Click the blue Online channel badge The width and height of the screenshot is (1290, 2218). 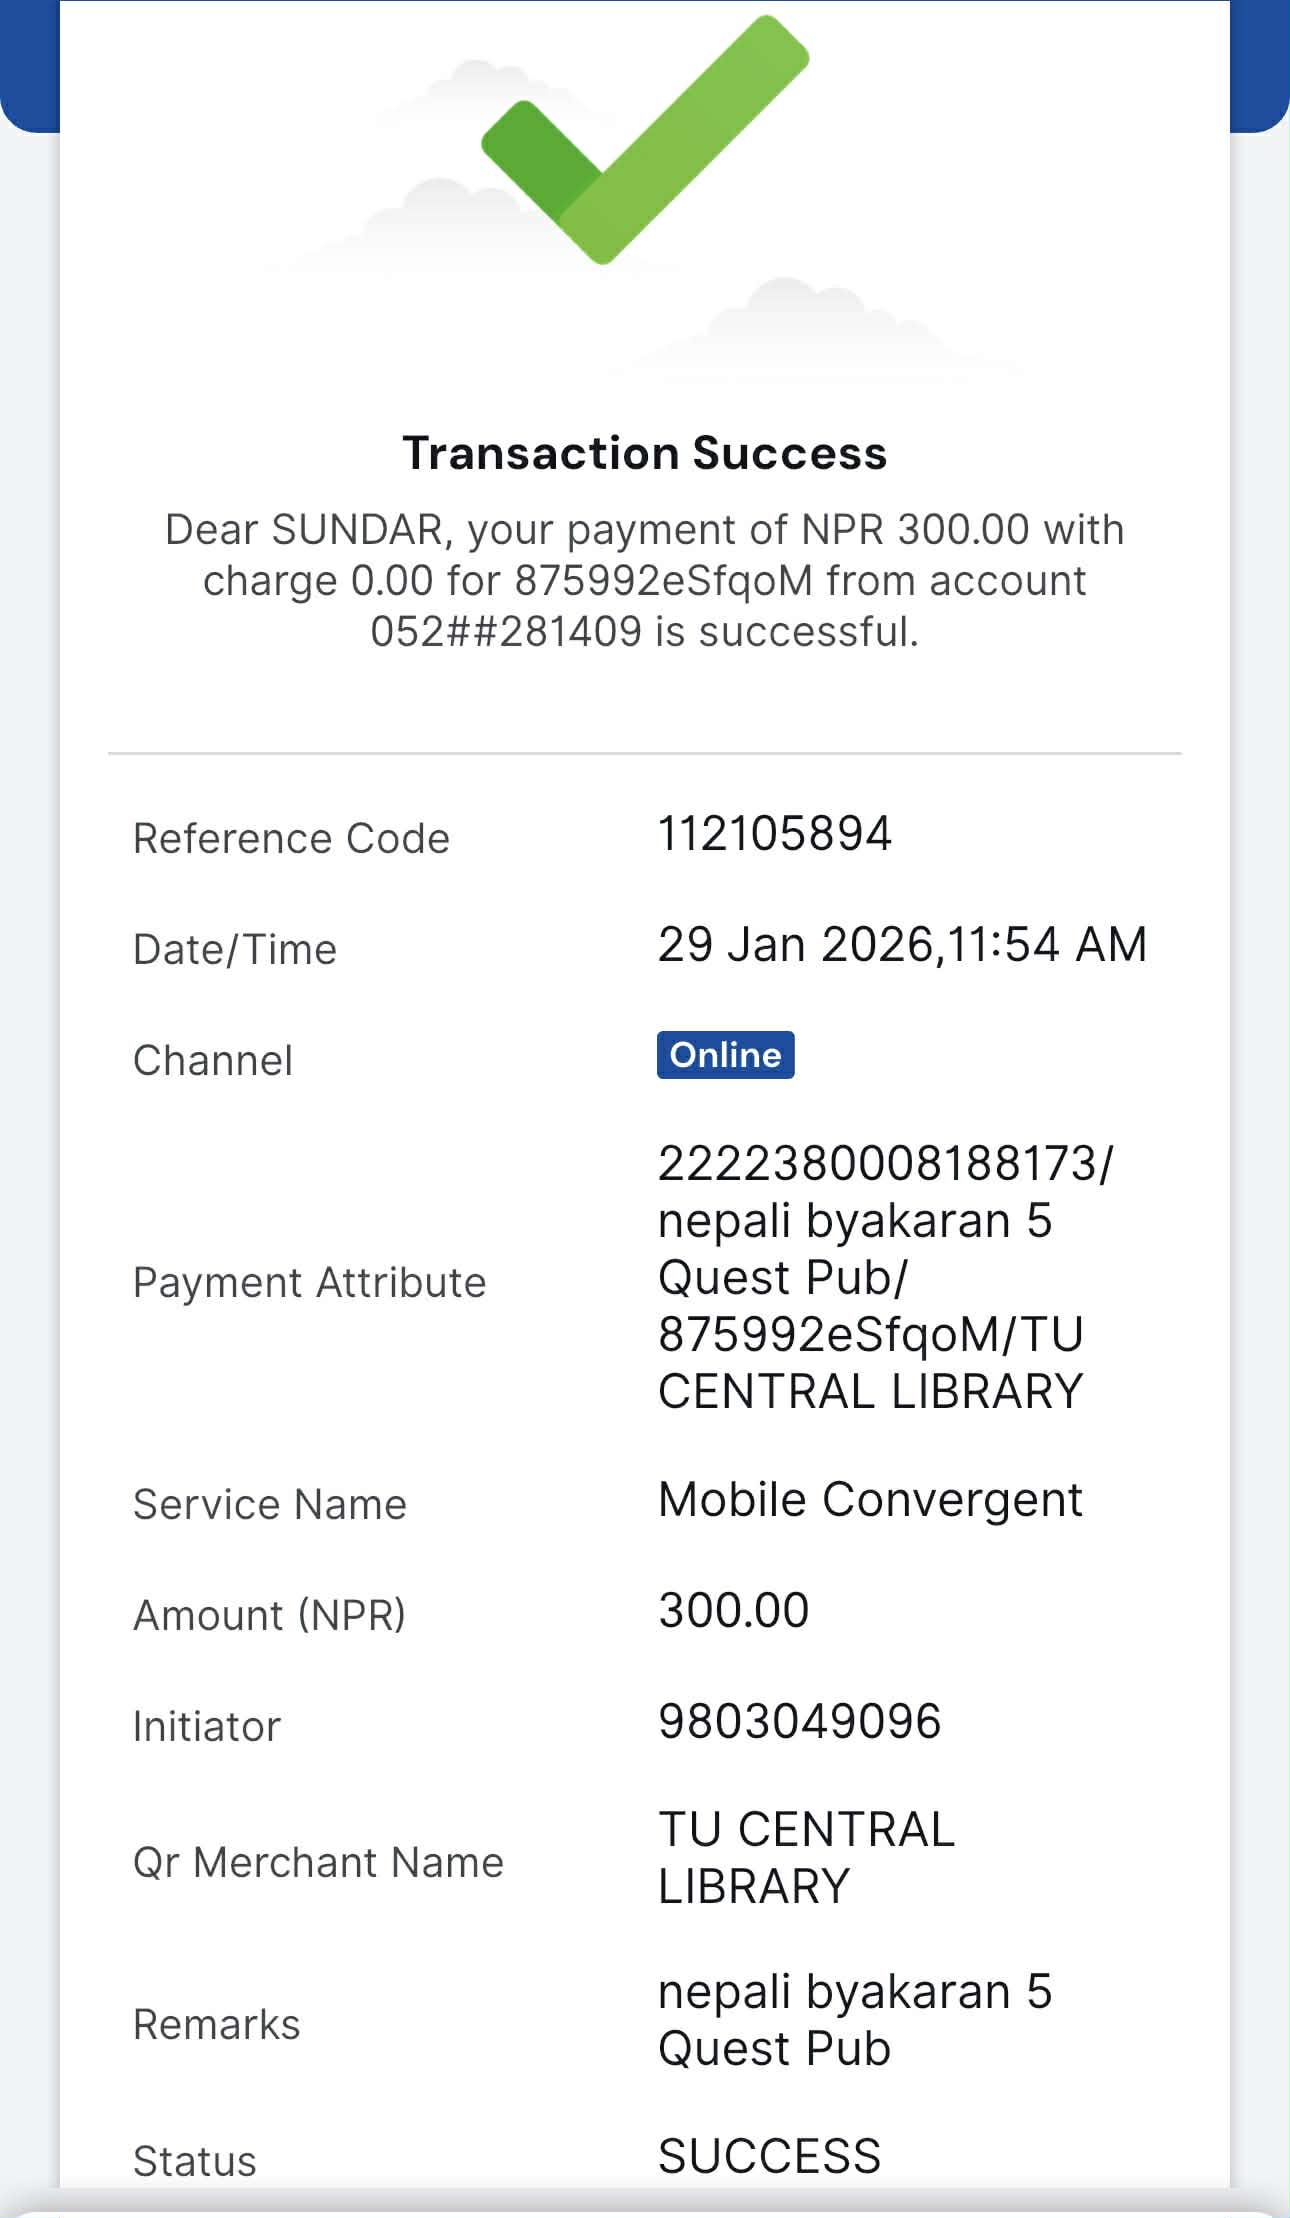tap(725, 1055)
